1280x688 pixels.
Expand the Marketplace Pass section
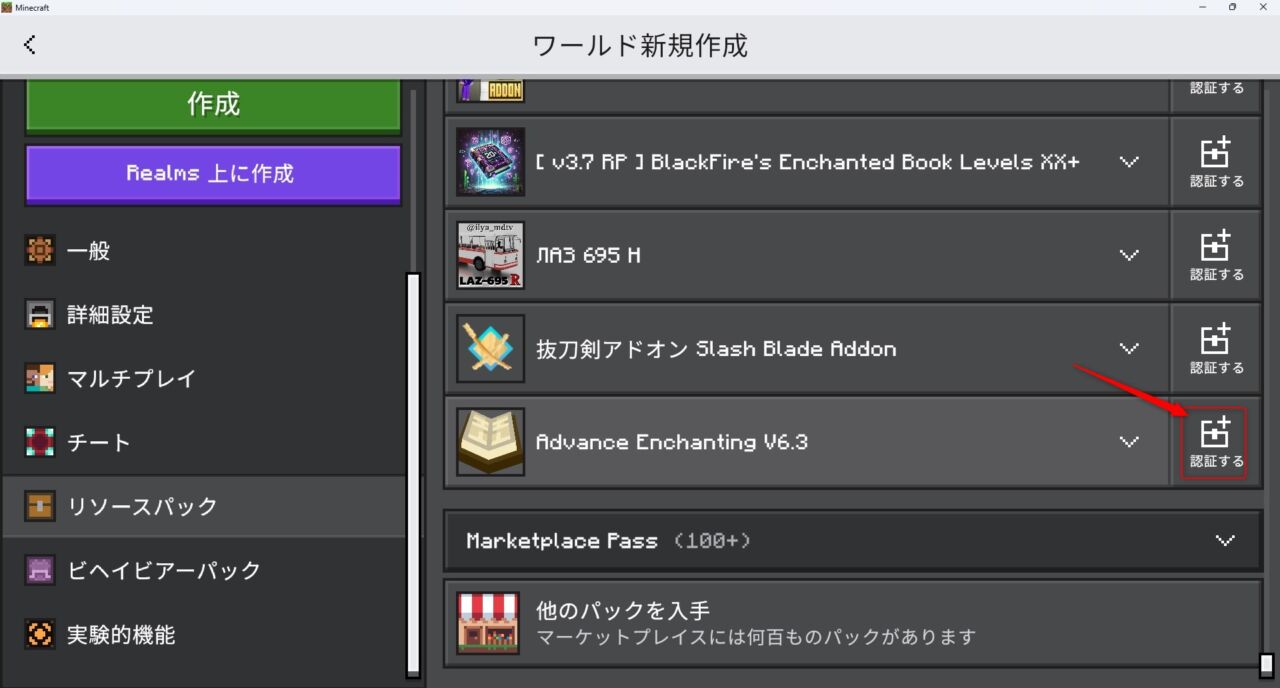[1225, 541]
